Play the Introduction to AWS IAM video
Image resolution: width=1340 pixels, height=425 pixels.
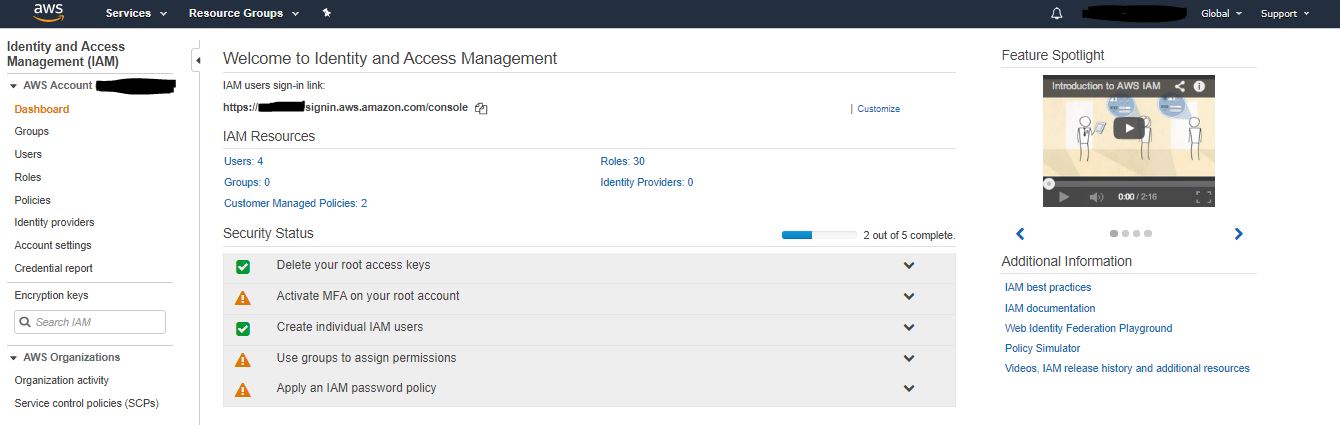pyautogui.click(x=1129, y=128)
